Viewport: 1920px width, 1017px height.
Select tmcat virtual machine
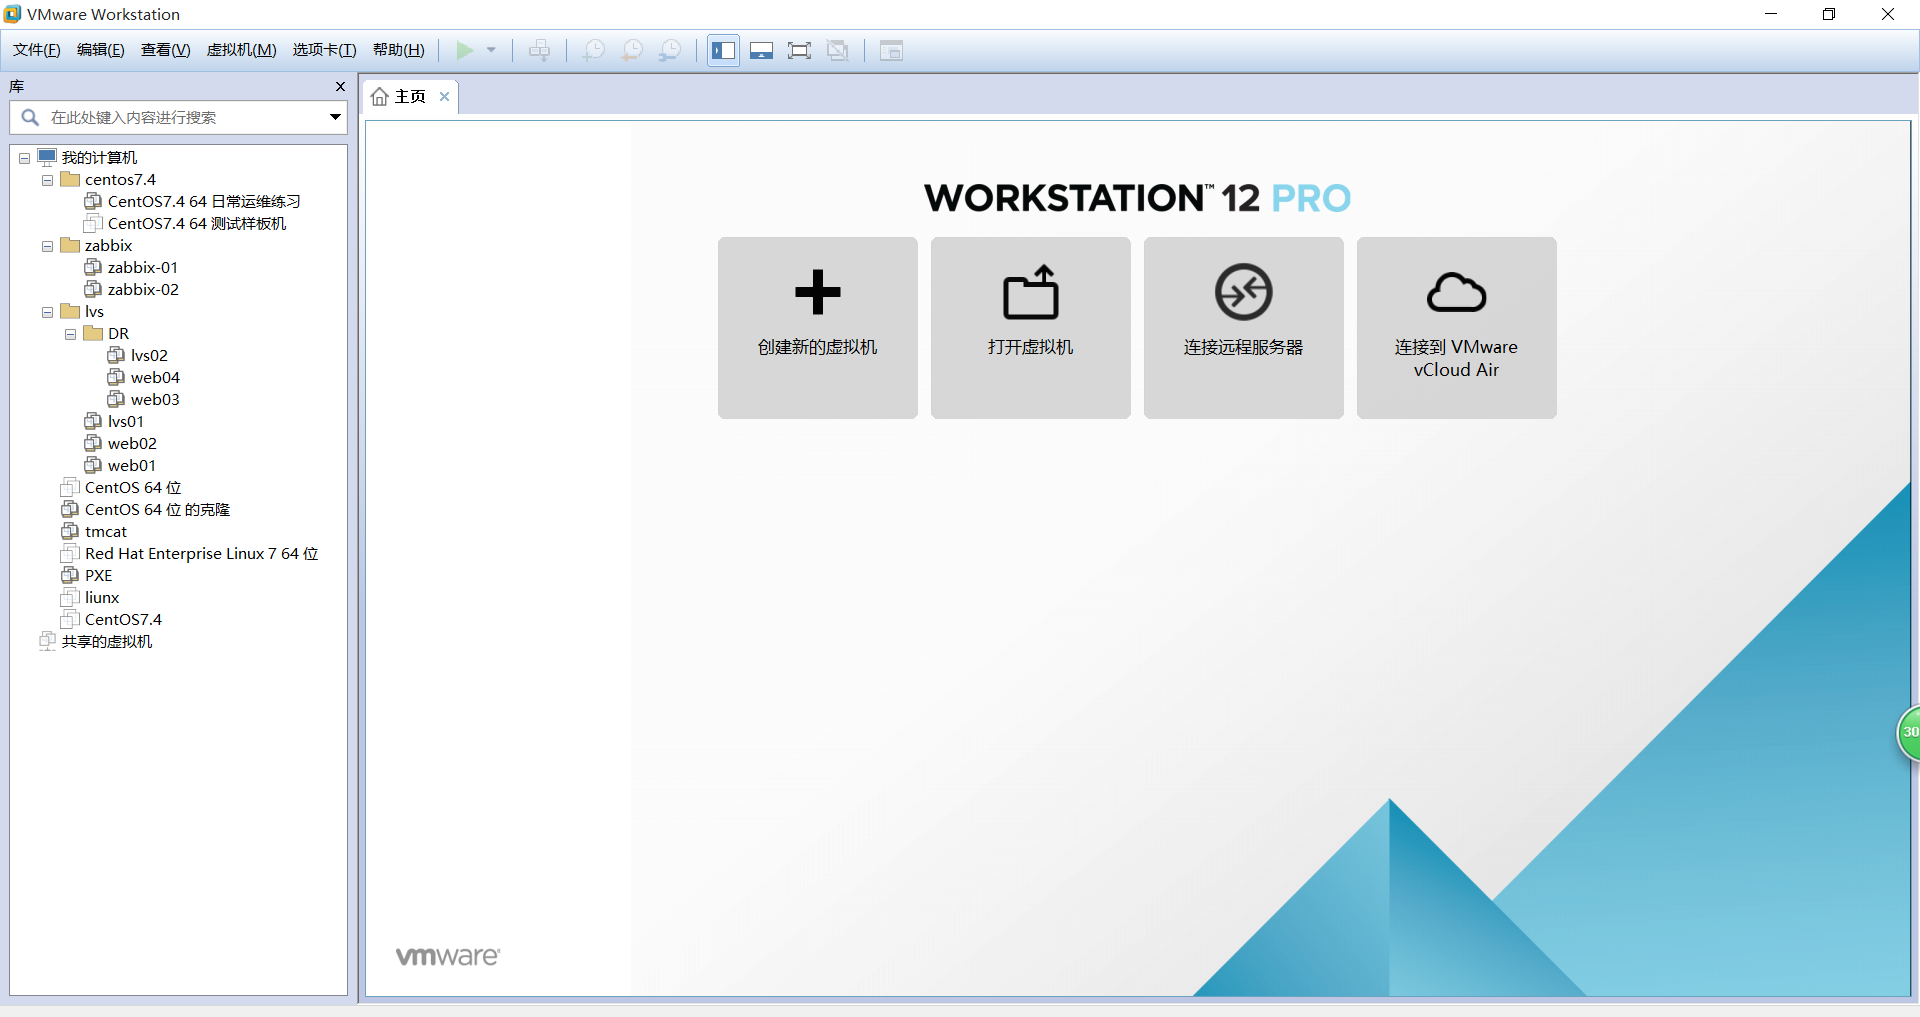pos(106,532)
